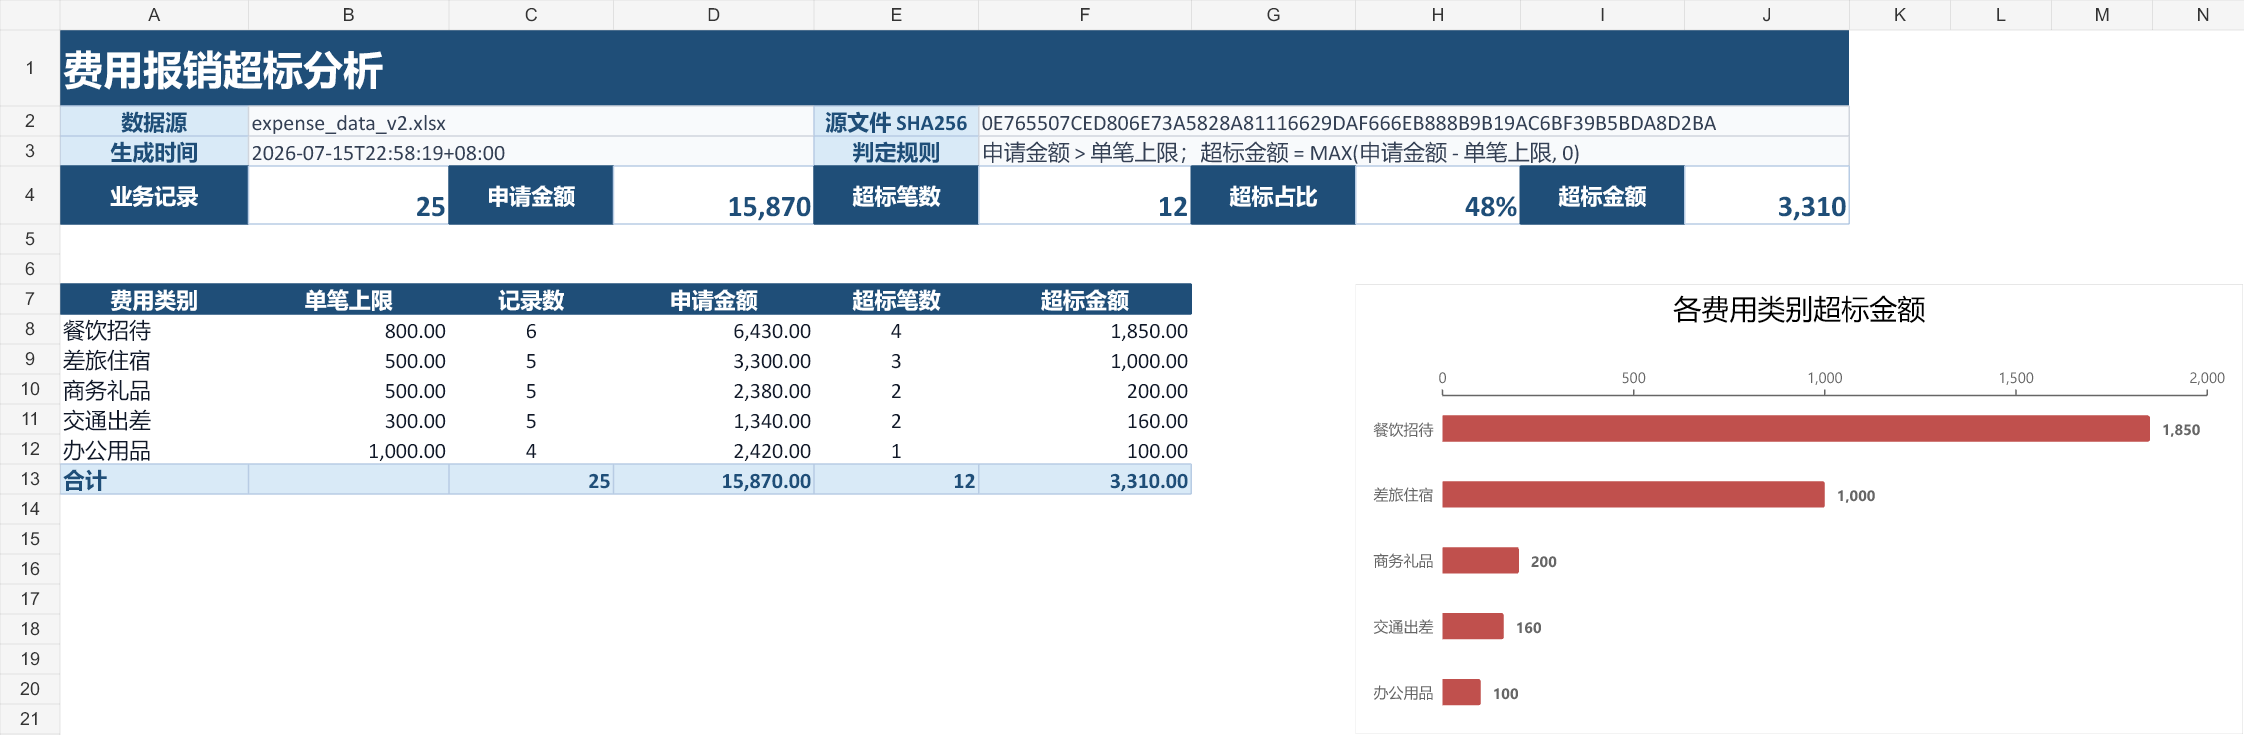
Task: Click the chart data label 1,850
Action: [x=2180, y=430]
